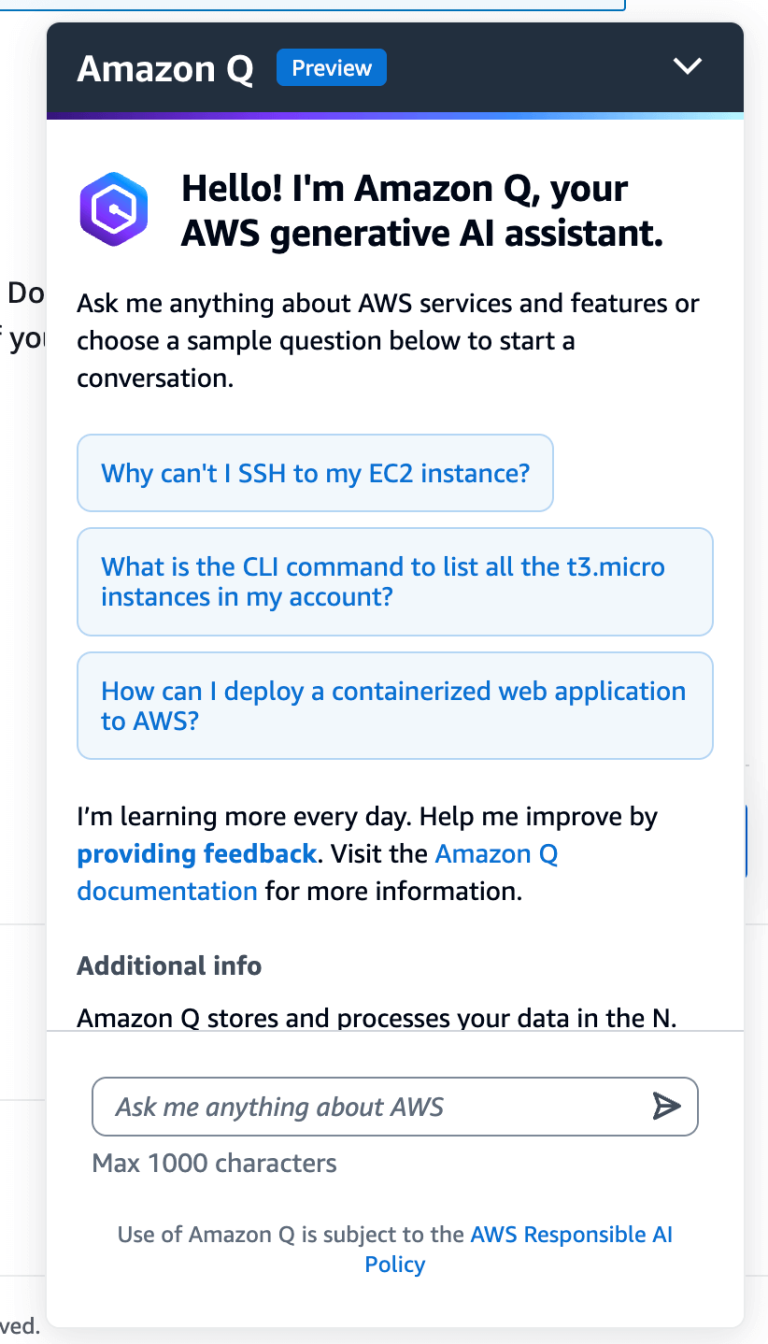Click the Amazon Q hexagon logo icon
The width and height of the screenshot is (768, 1344).
click(x=113, y=208)
